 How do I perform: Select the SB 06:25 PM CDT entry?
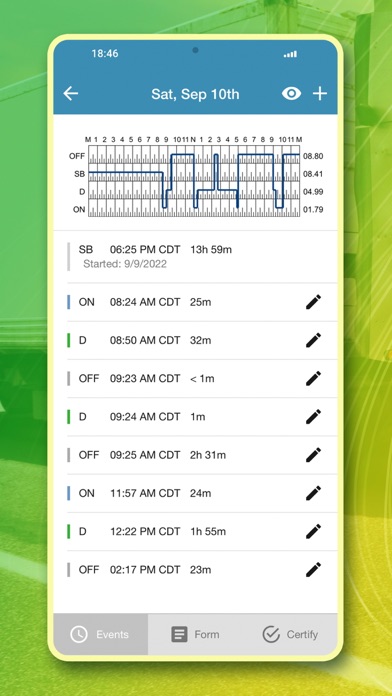coord(195,257)
